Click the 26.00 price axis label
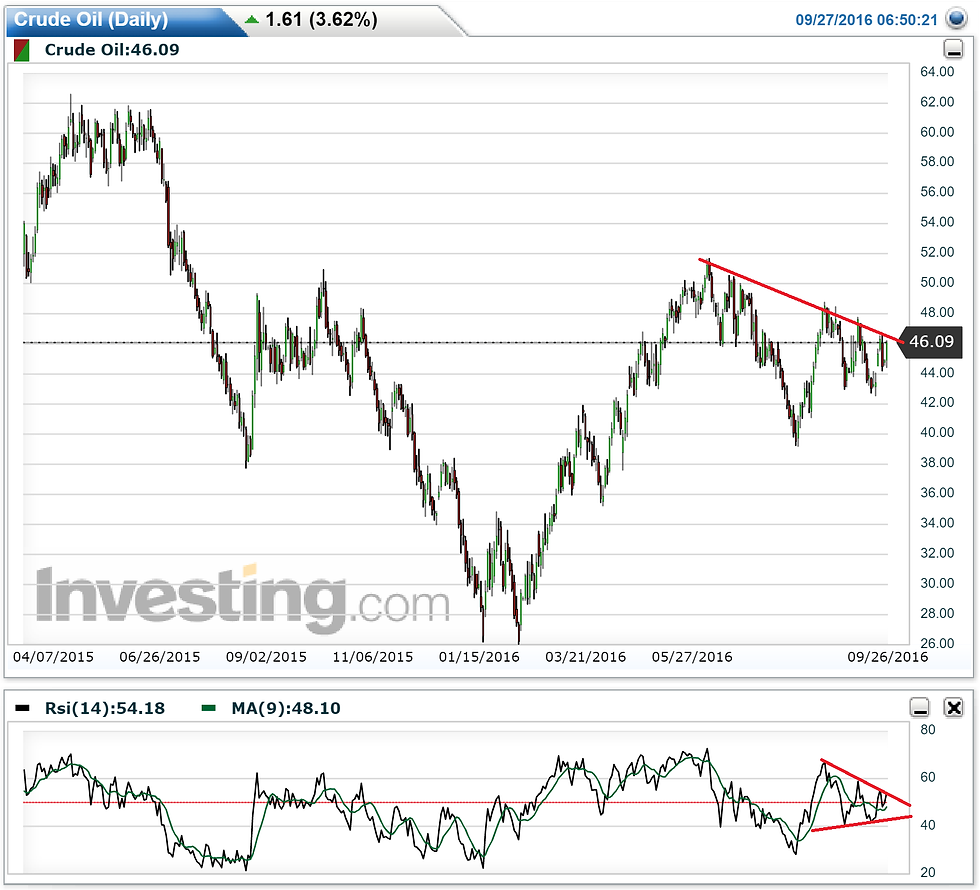The height and width of the screenshot is (890, 980). click(937, 643)
